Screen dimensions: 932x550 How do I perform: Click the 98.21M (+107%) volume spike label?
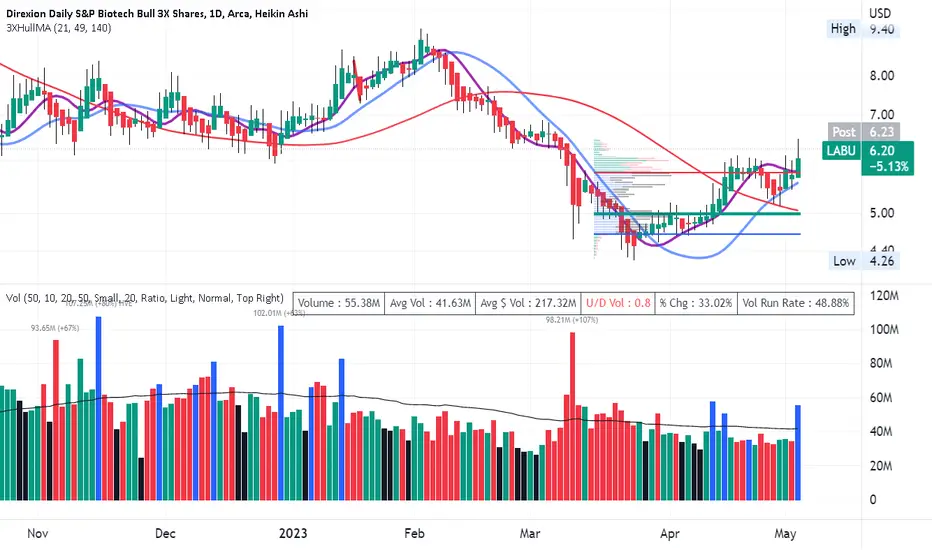pos(572,320)
